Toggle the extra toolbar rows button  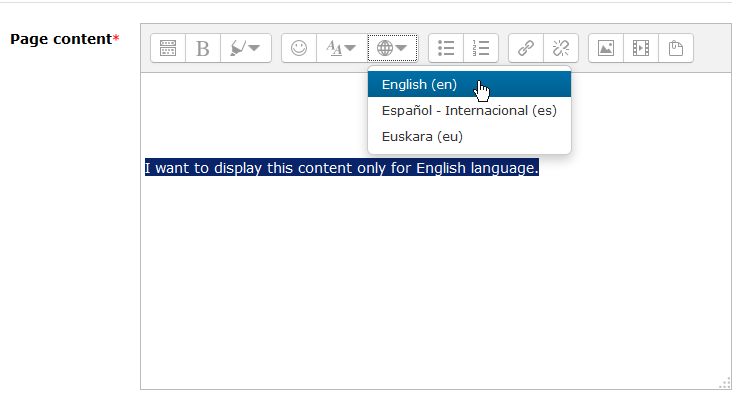[168, 48]
